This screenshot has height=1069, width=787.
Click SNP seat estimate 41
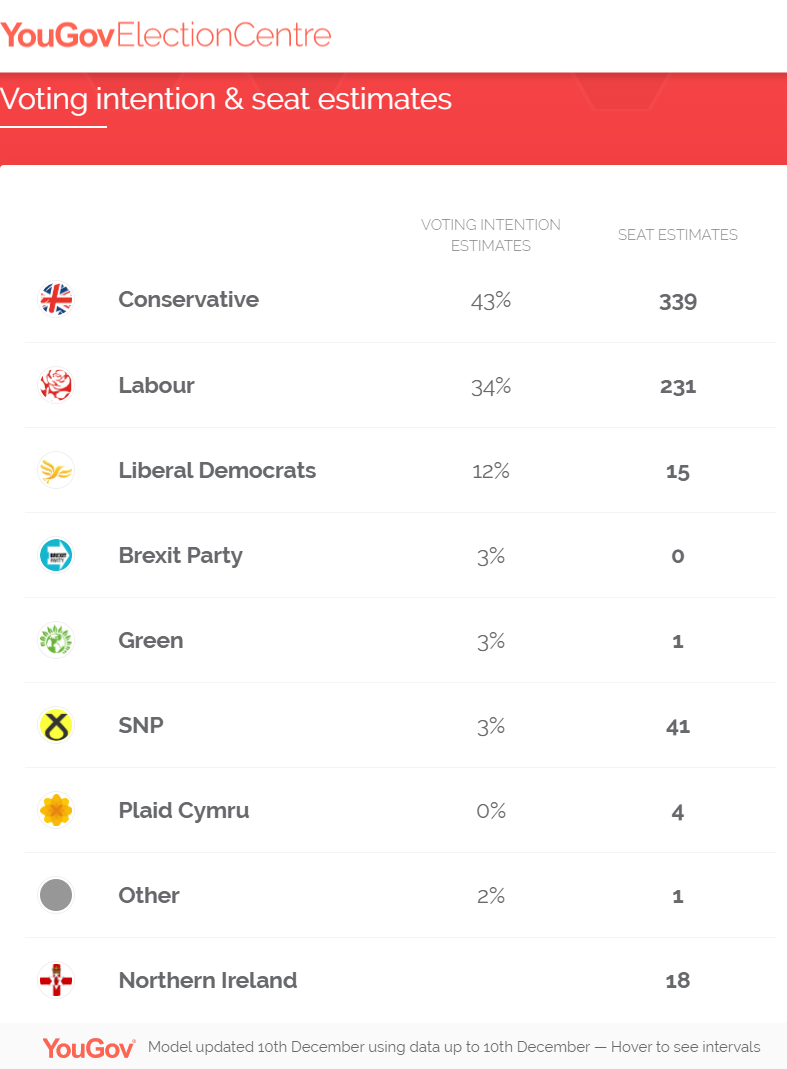678,726
